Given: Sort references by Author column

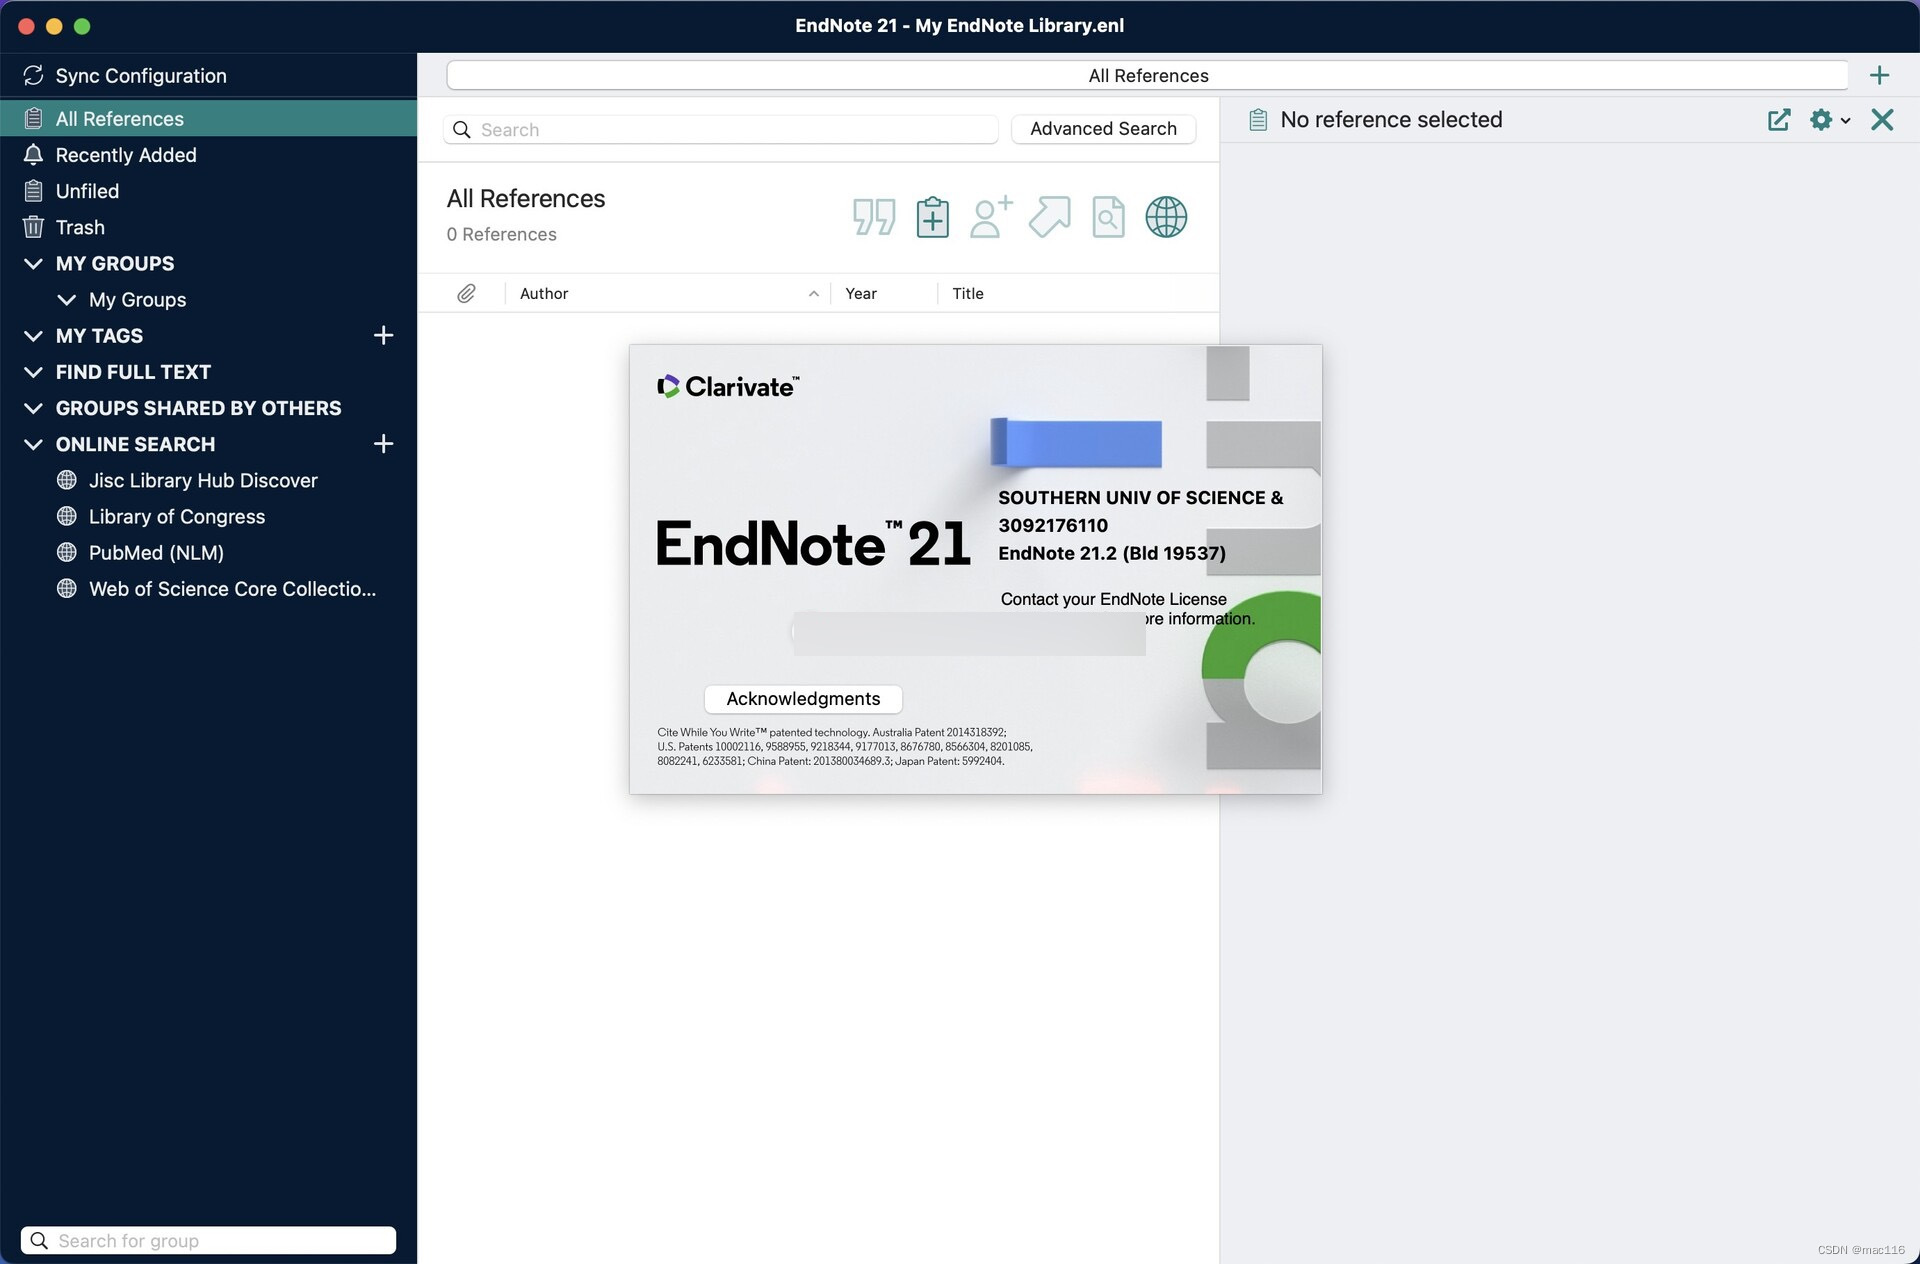Looking at the screenshot, I should tap(540, 293).
